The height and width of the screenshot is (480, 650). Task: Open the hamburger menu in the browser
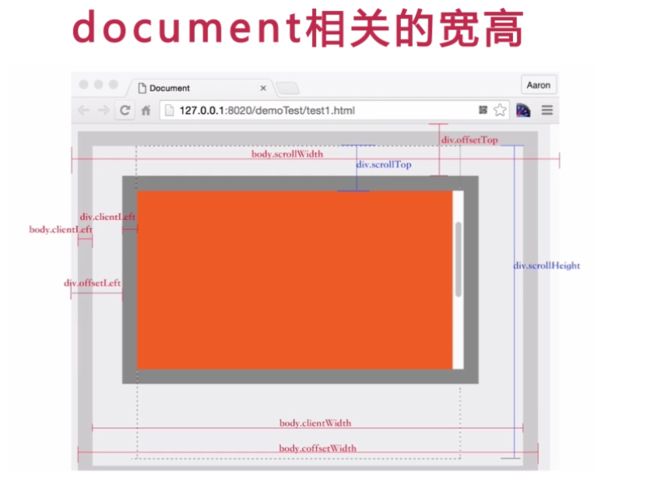click(x=547, y=110)
